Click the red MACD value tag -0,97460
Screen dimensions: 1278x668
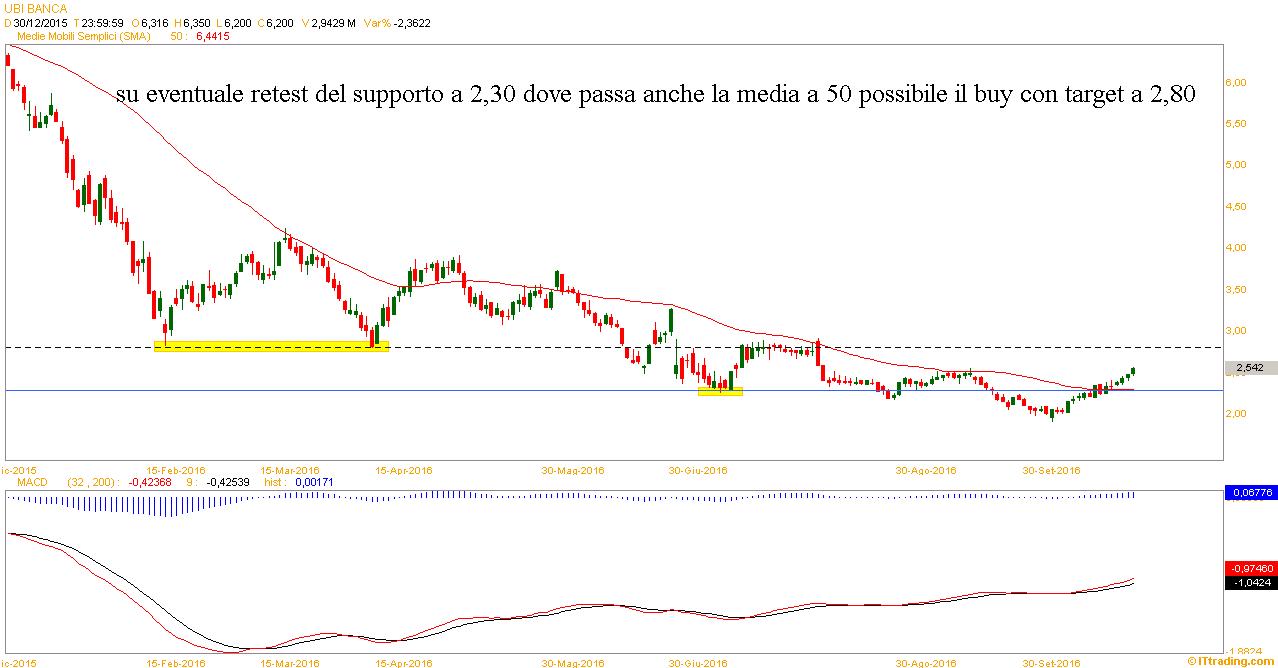pyautogui.click(x=1249, y=568)
